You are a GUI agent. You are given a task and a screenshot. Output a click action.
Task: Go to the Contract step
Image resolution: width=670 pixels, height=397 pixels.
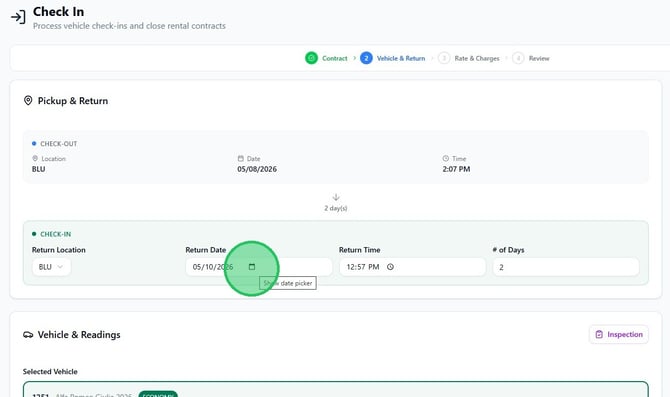pyautogui.click(x=335, y=58)
